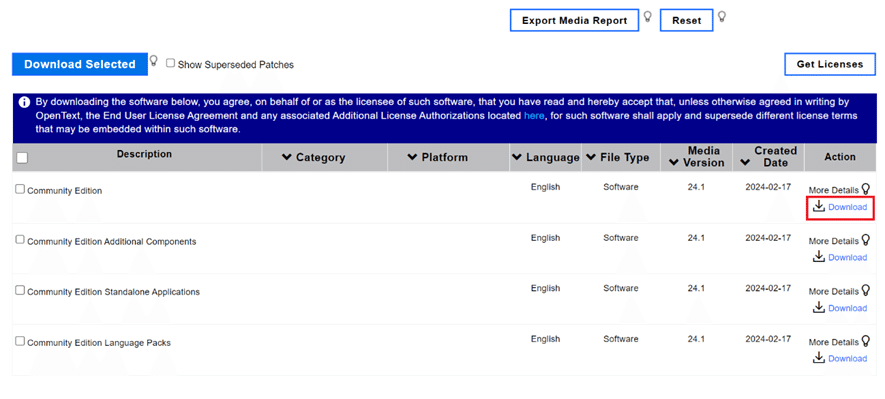Viewport: 885px width, 399px height.
Task: Tick the Community Edition Language Packs checkbox
Action: click(x=20, y=341)
